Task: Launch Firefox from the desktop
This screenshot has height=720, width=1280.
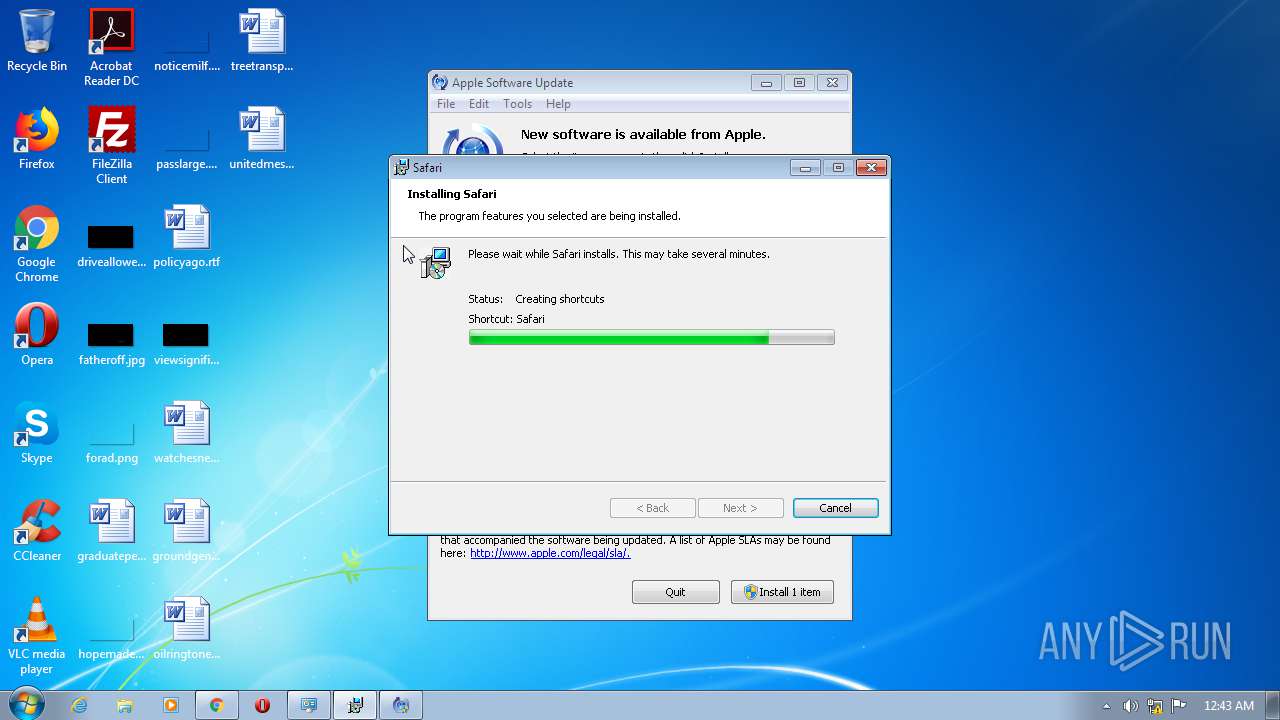Action: [37, 138]
